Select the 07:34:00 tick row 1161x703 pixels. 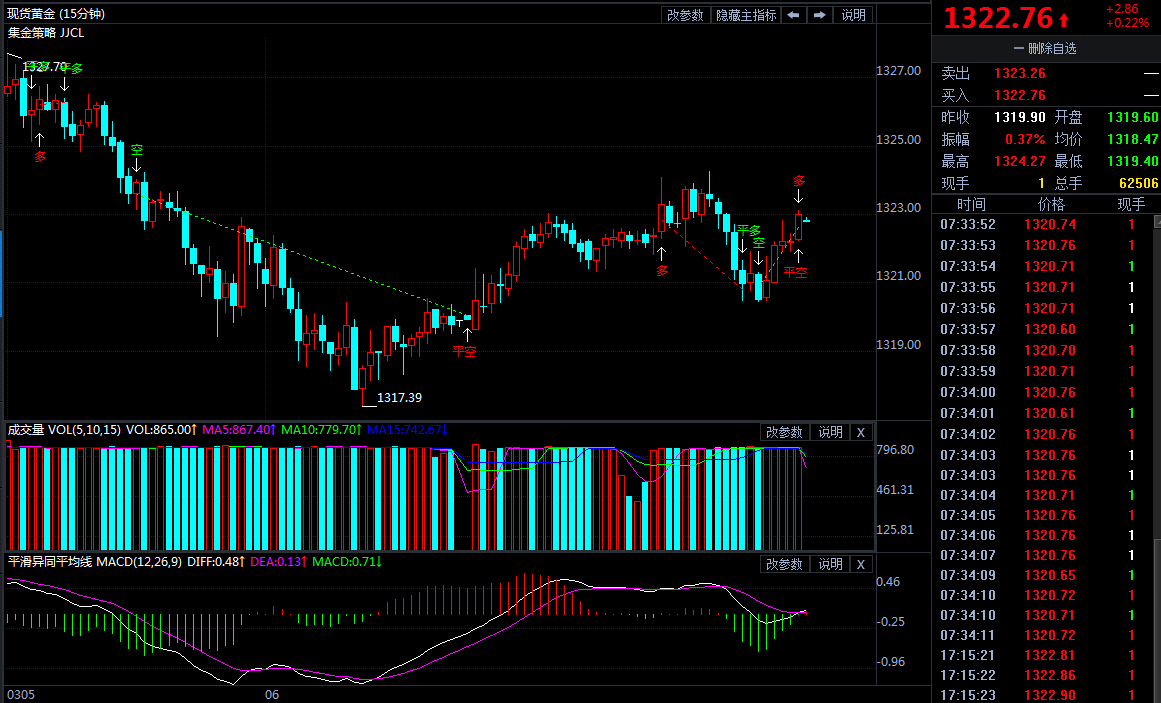(1043, 393)
